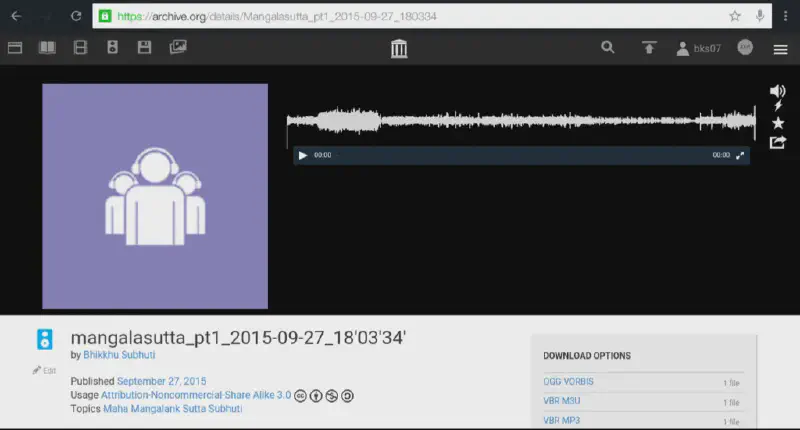Image resolution: width=800 pixels, height=430 pixels.
Task: Open the search magnifier in navbar
Action: [x=608, y=47]
